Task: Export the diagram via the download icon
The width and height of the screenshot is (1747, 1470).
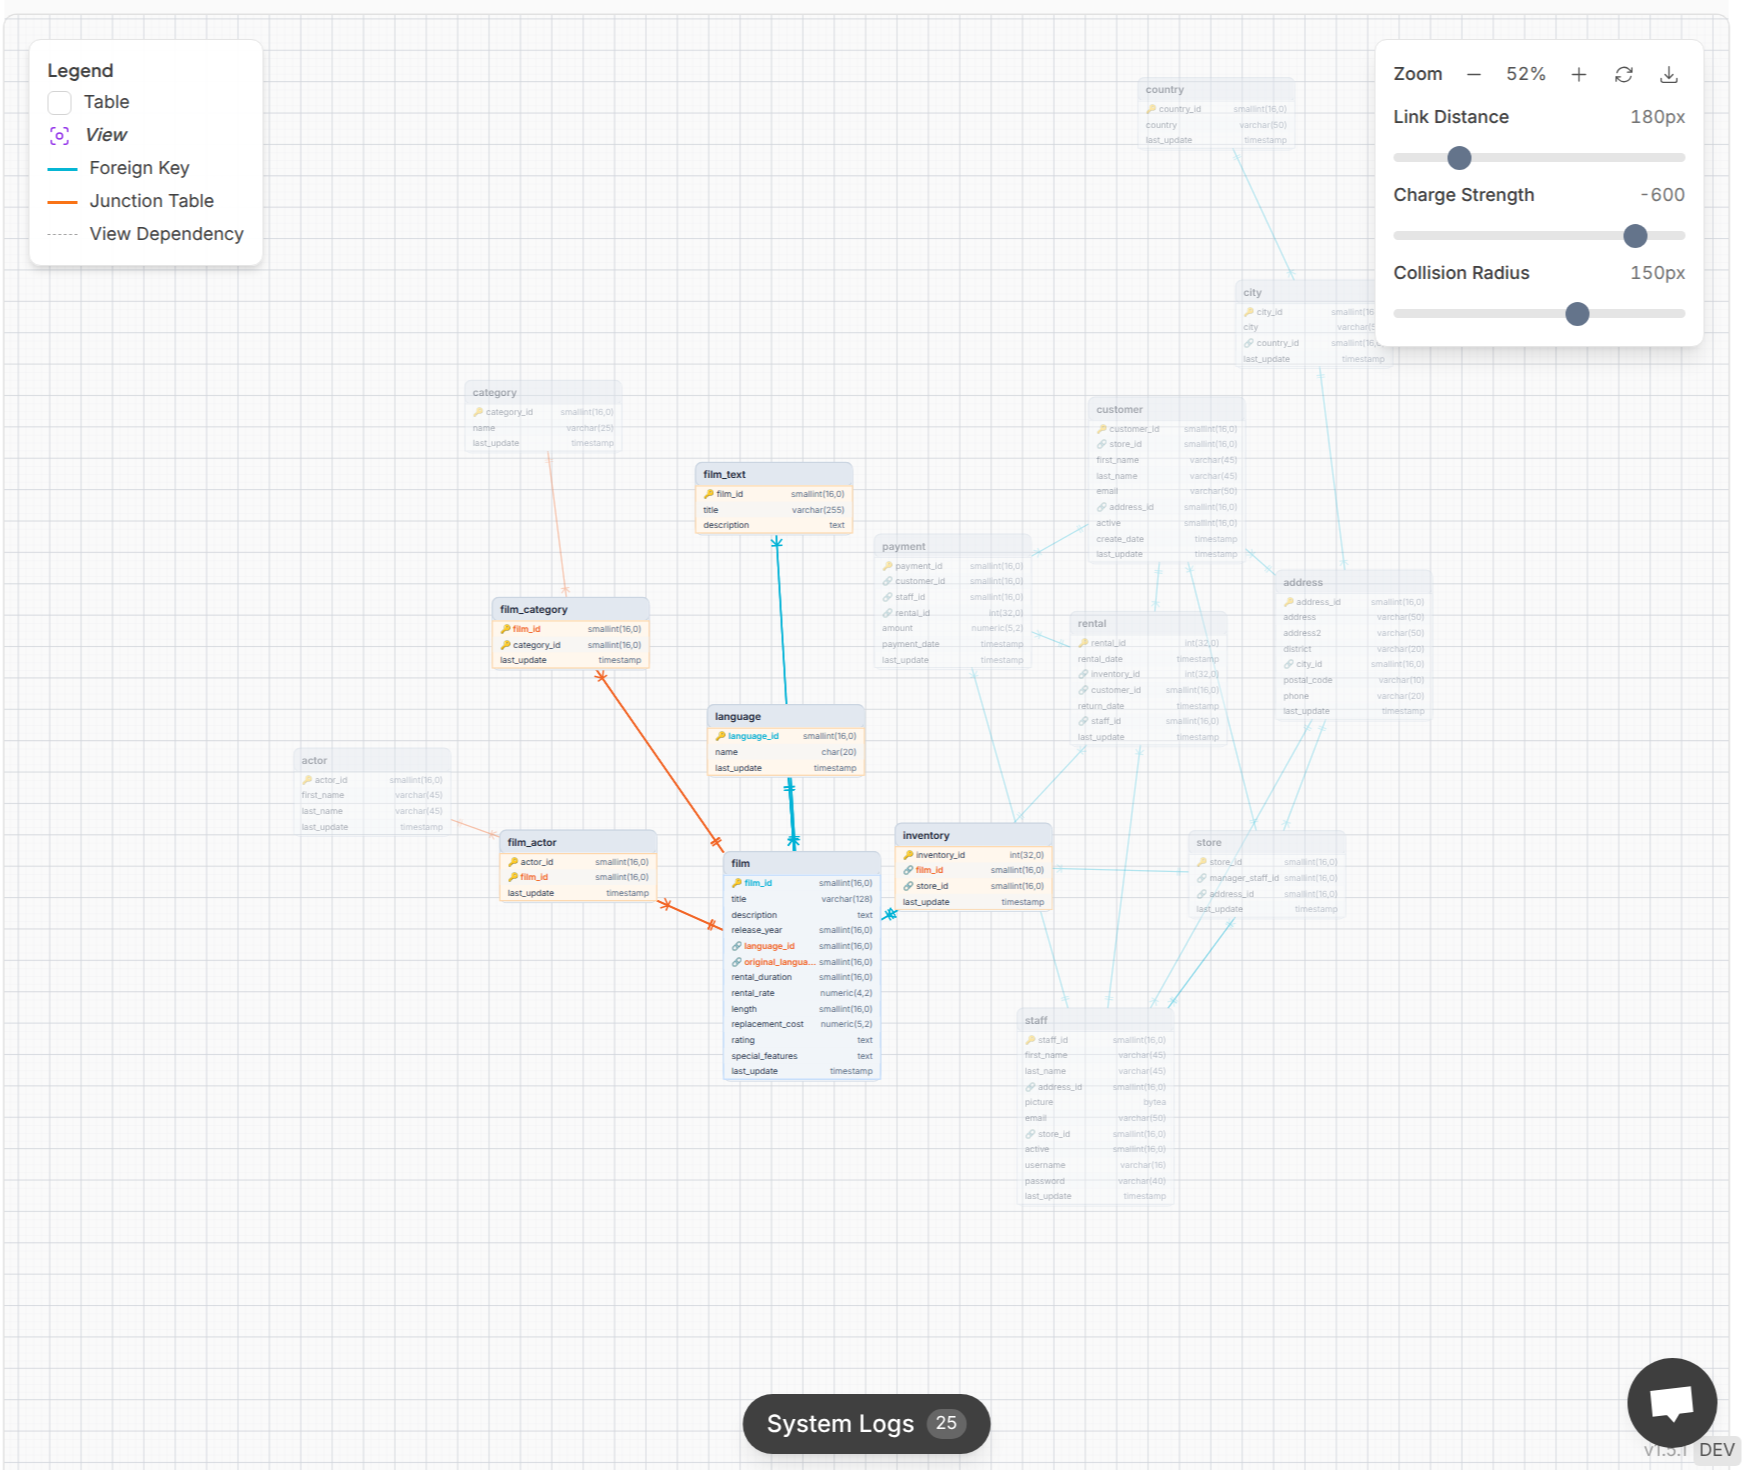Action: tap(1669, 74)
